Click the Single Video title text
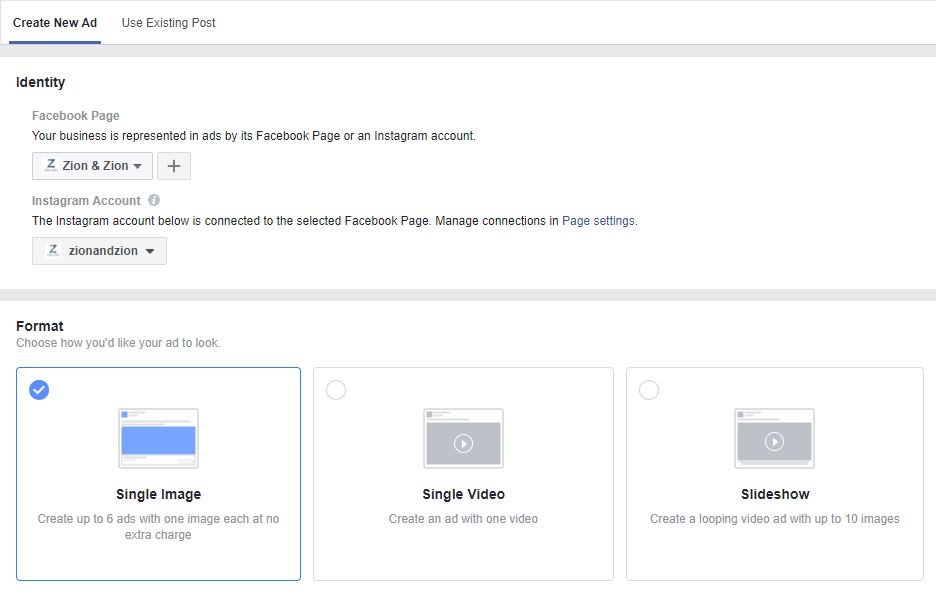The image size is (936, 595). point(463,494)
